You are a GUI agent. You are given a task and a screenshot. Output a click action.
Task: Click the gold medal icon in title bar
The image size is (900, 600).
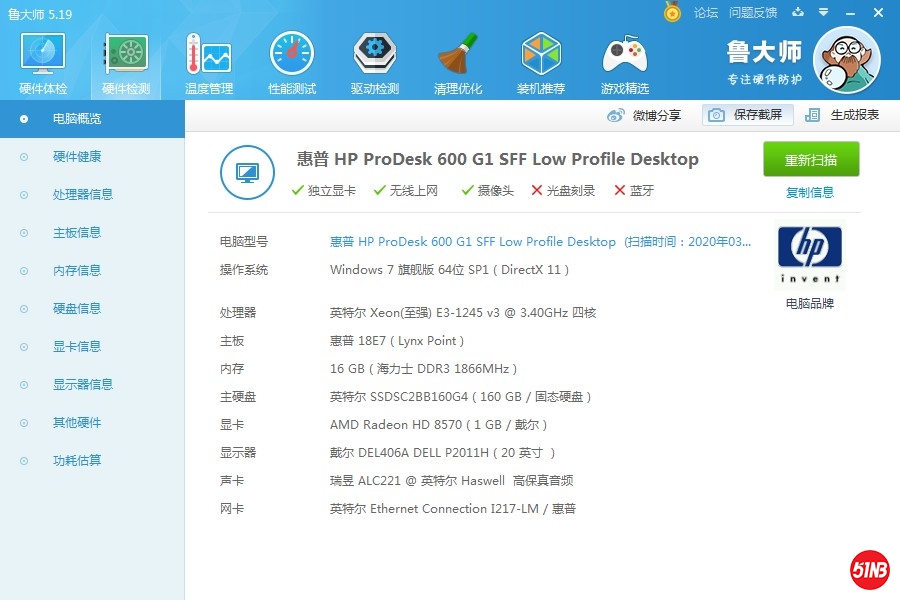tap(672, 13)
